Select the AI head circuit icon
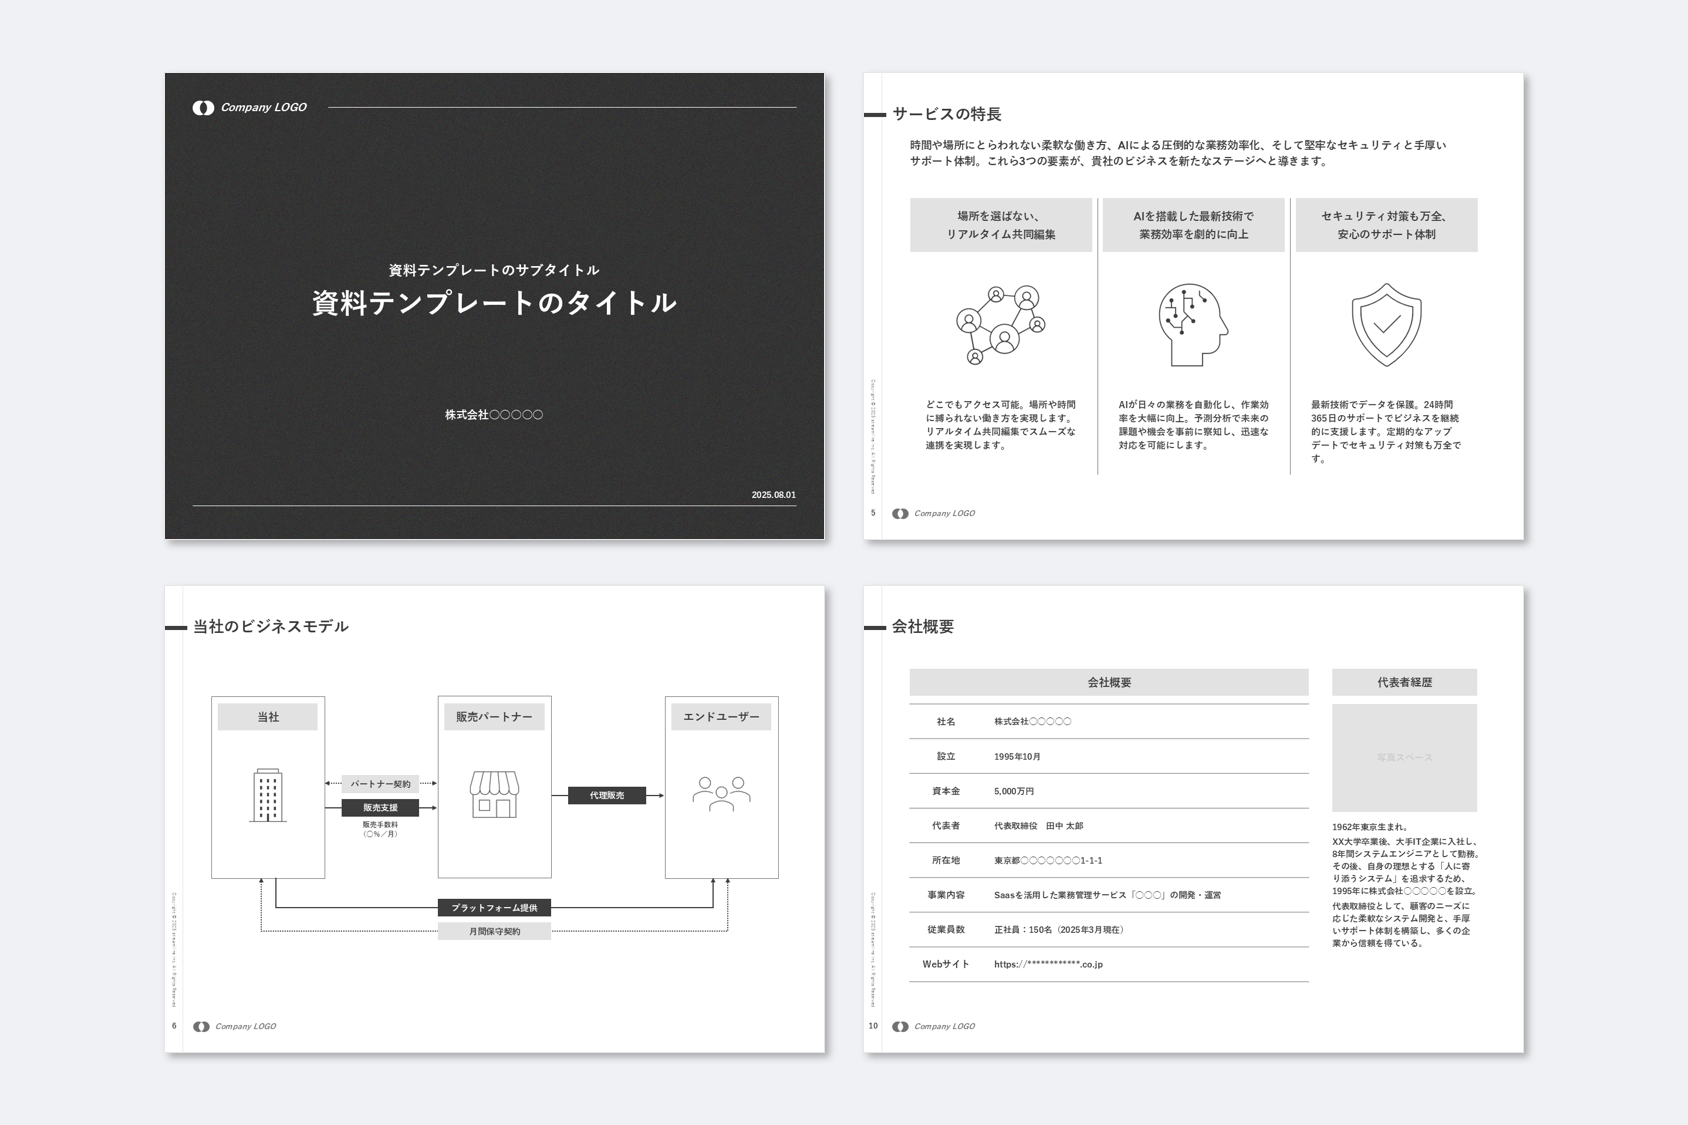The height and width of the screenshot is (1125, 1688). pyautogui.click(x=1193, y=325)
